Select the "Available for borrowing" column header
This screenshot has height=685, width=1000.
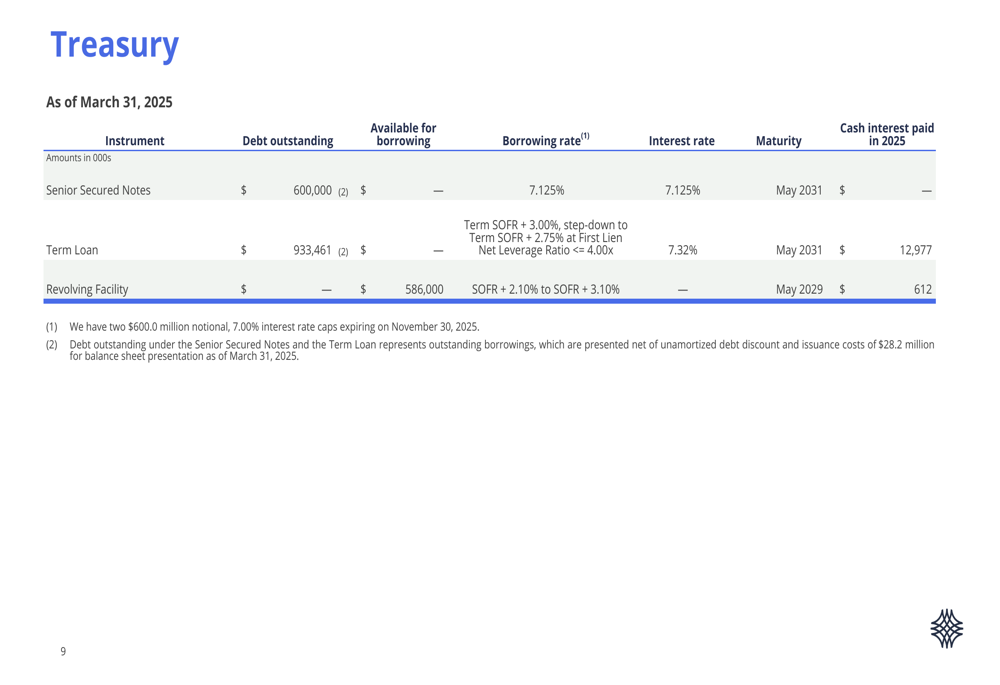click(403, 135)
